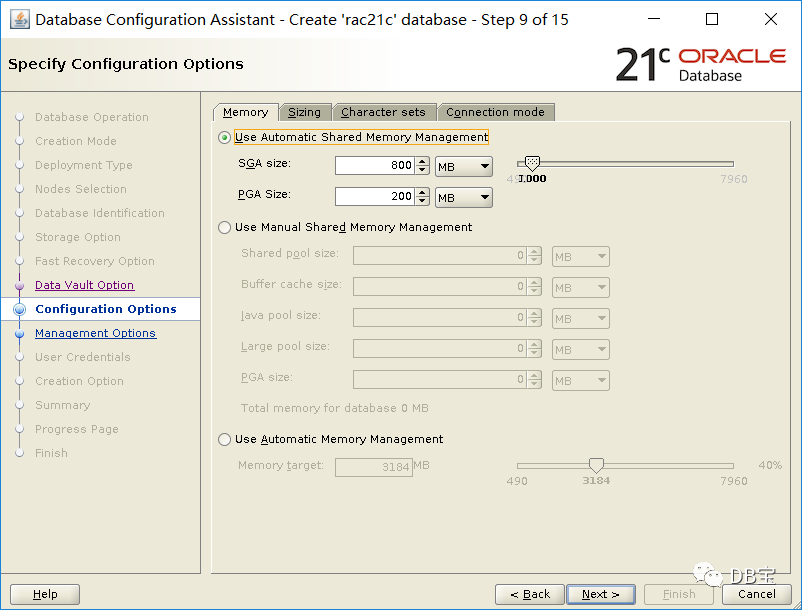Open the Data Vault Option step link
Viewport: 802px width, 610px height.
tap(85, 285)
